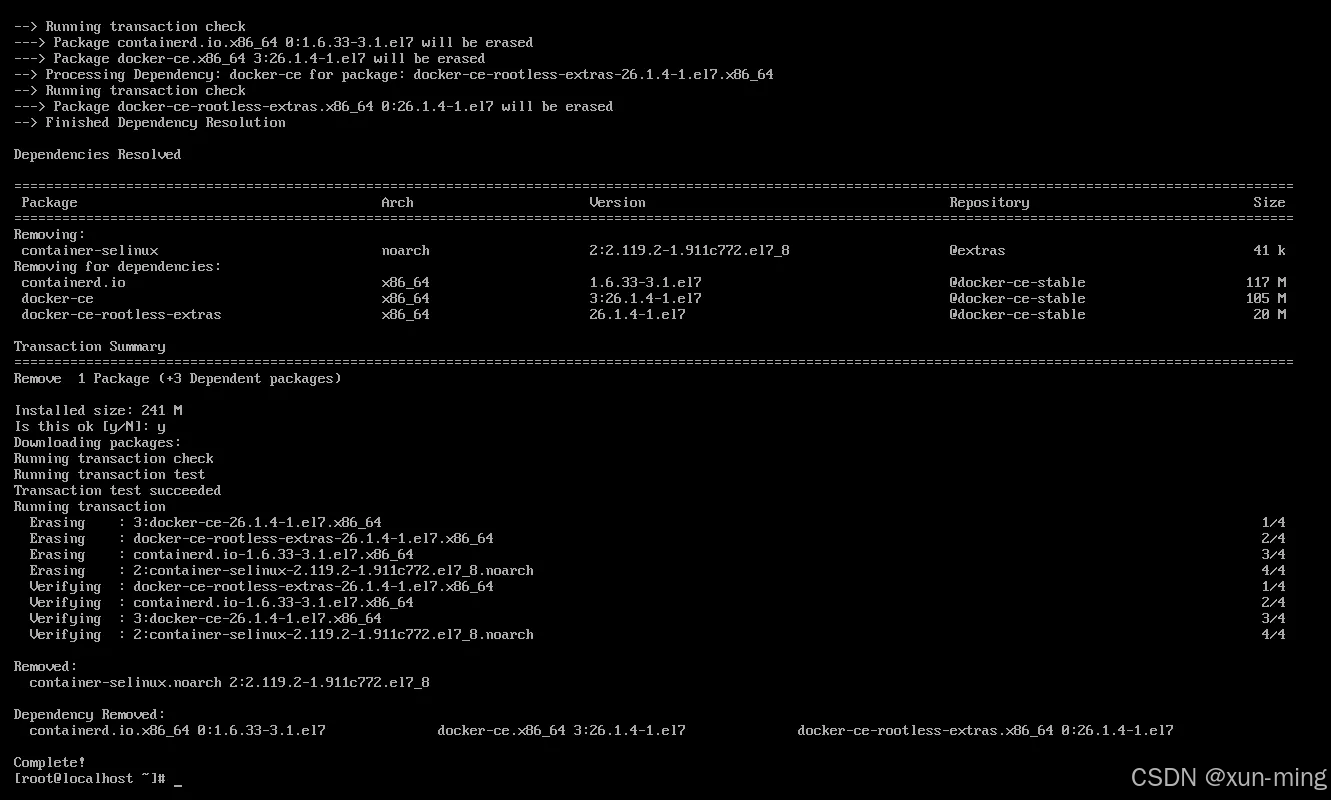This screenshot has width=1331, height=800.
Task: Click the 'Downloading packages:' line
Action: pos(97,442)
